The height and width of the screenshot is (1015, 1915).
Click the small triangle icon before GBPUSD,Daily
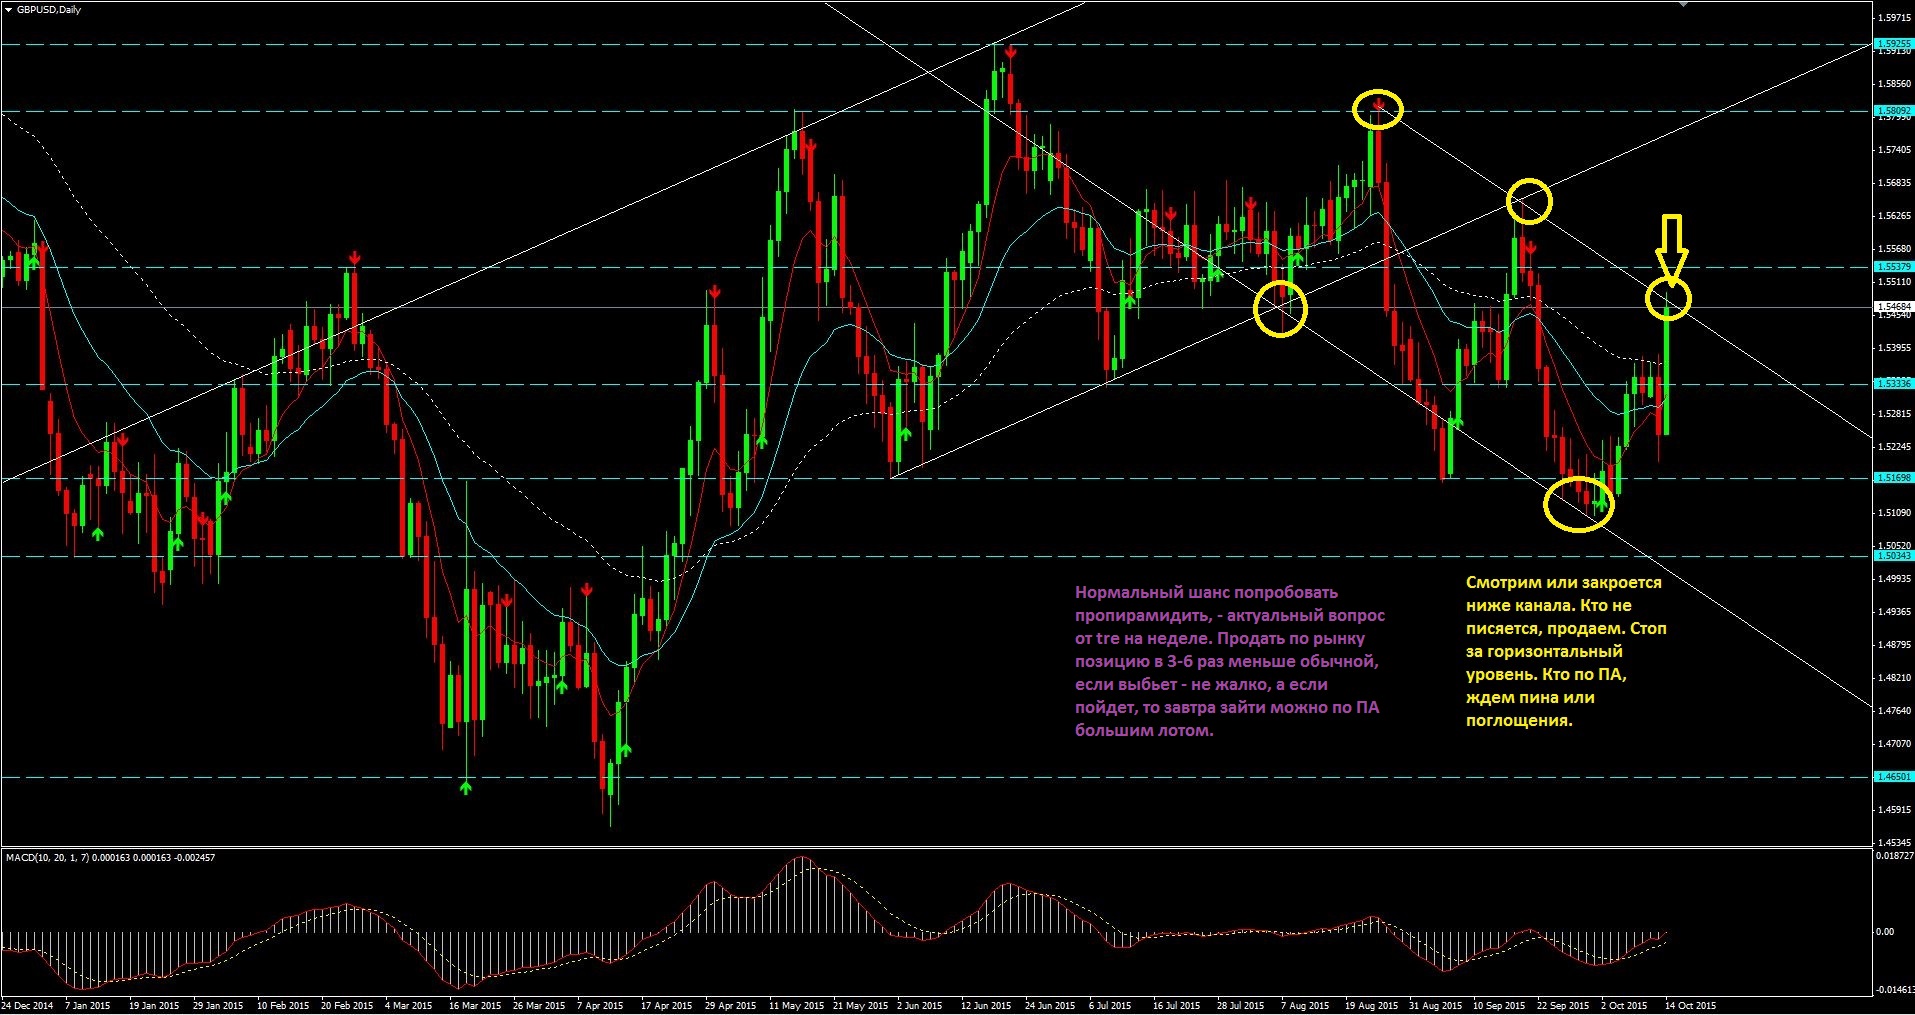coord(9,10)
